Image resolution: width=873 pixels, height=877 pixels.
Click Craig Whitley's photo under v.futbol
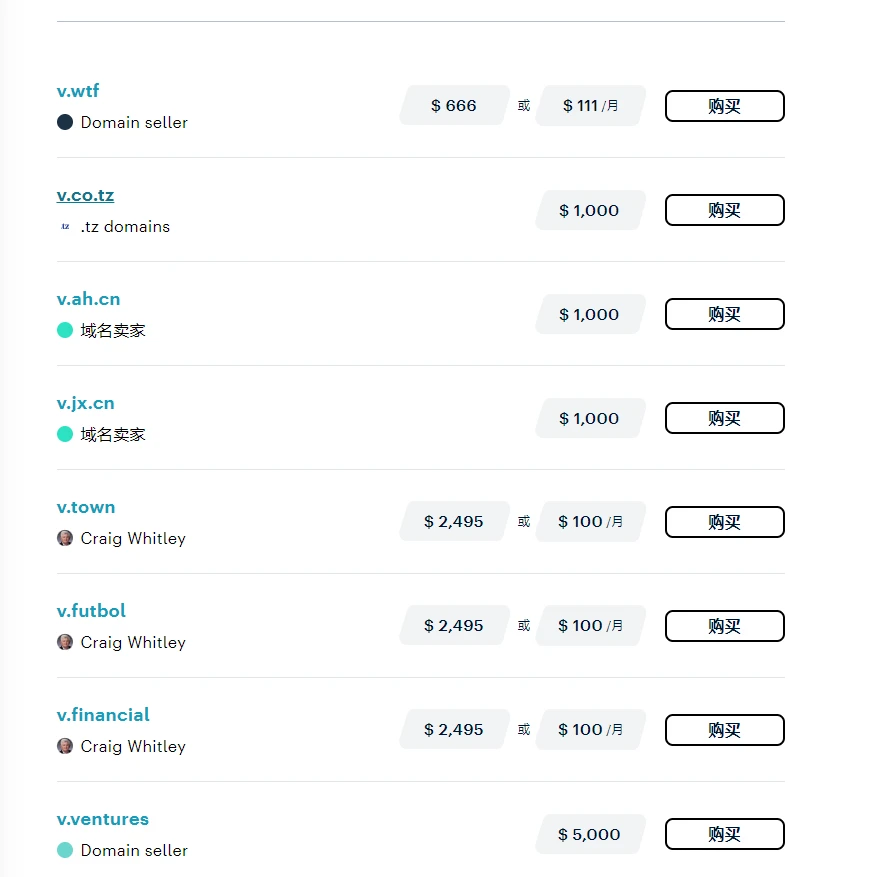tap(65, 642)
